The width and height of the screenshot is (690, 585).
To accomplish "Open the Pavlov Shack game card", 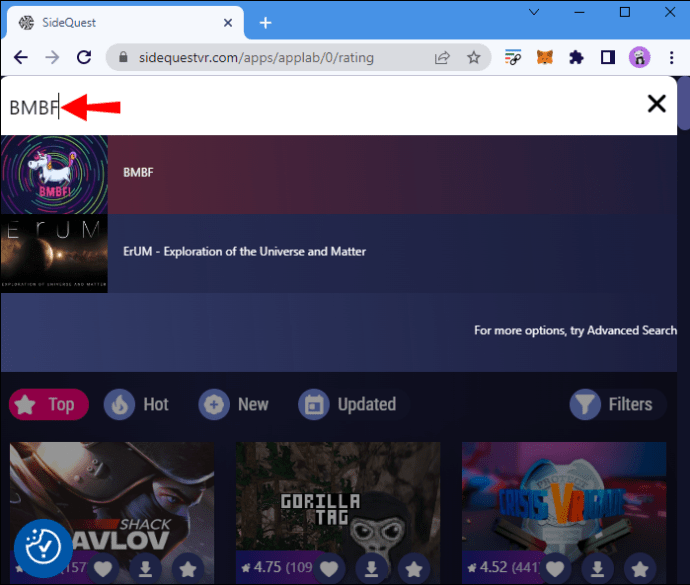I will coord(112,497).
